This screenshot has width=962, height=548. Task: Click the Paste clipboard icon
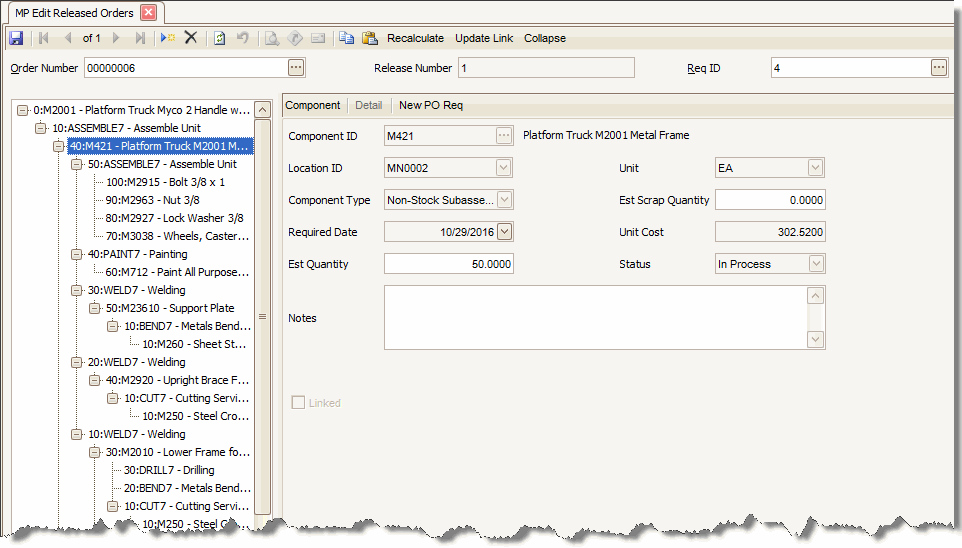pyautogui.click(x=369, y=38)
